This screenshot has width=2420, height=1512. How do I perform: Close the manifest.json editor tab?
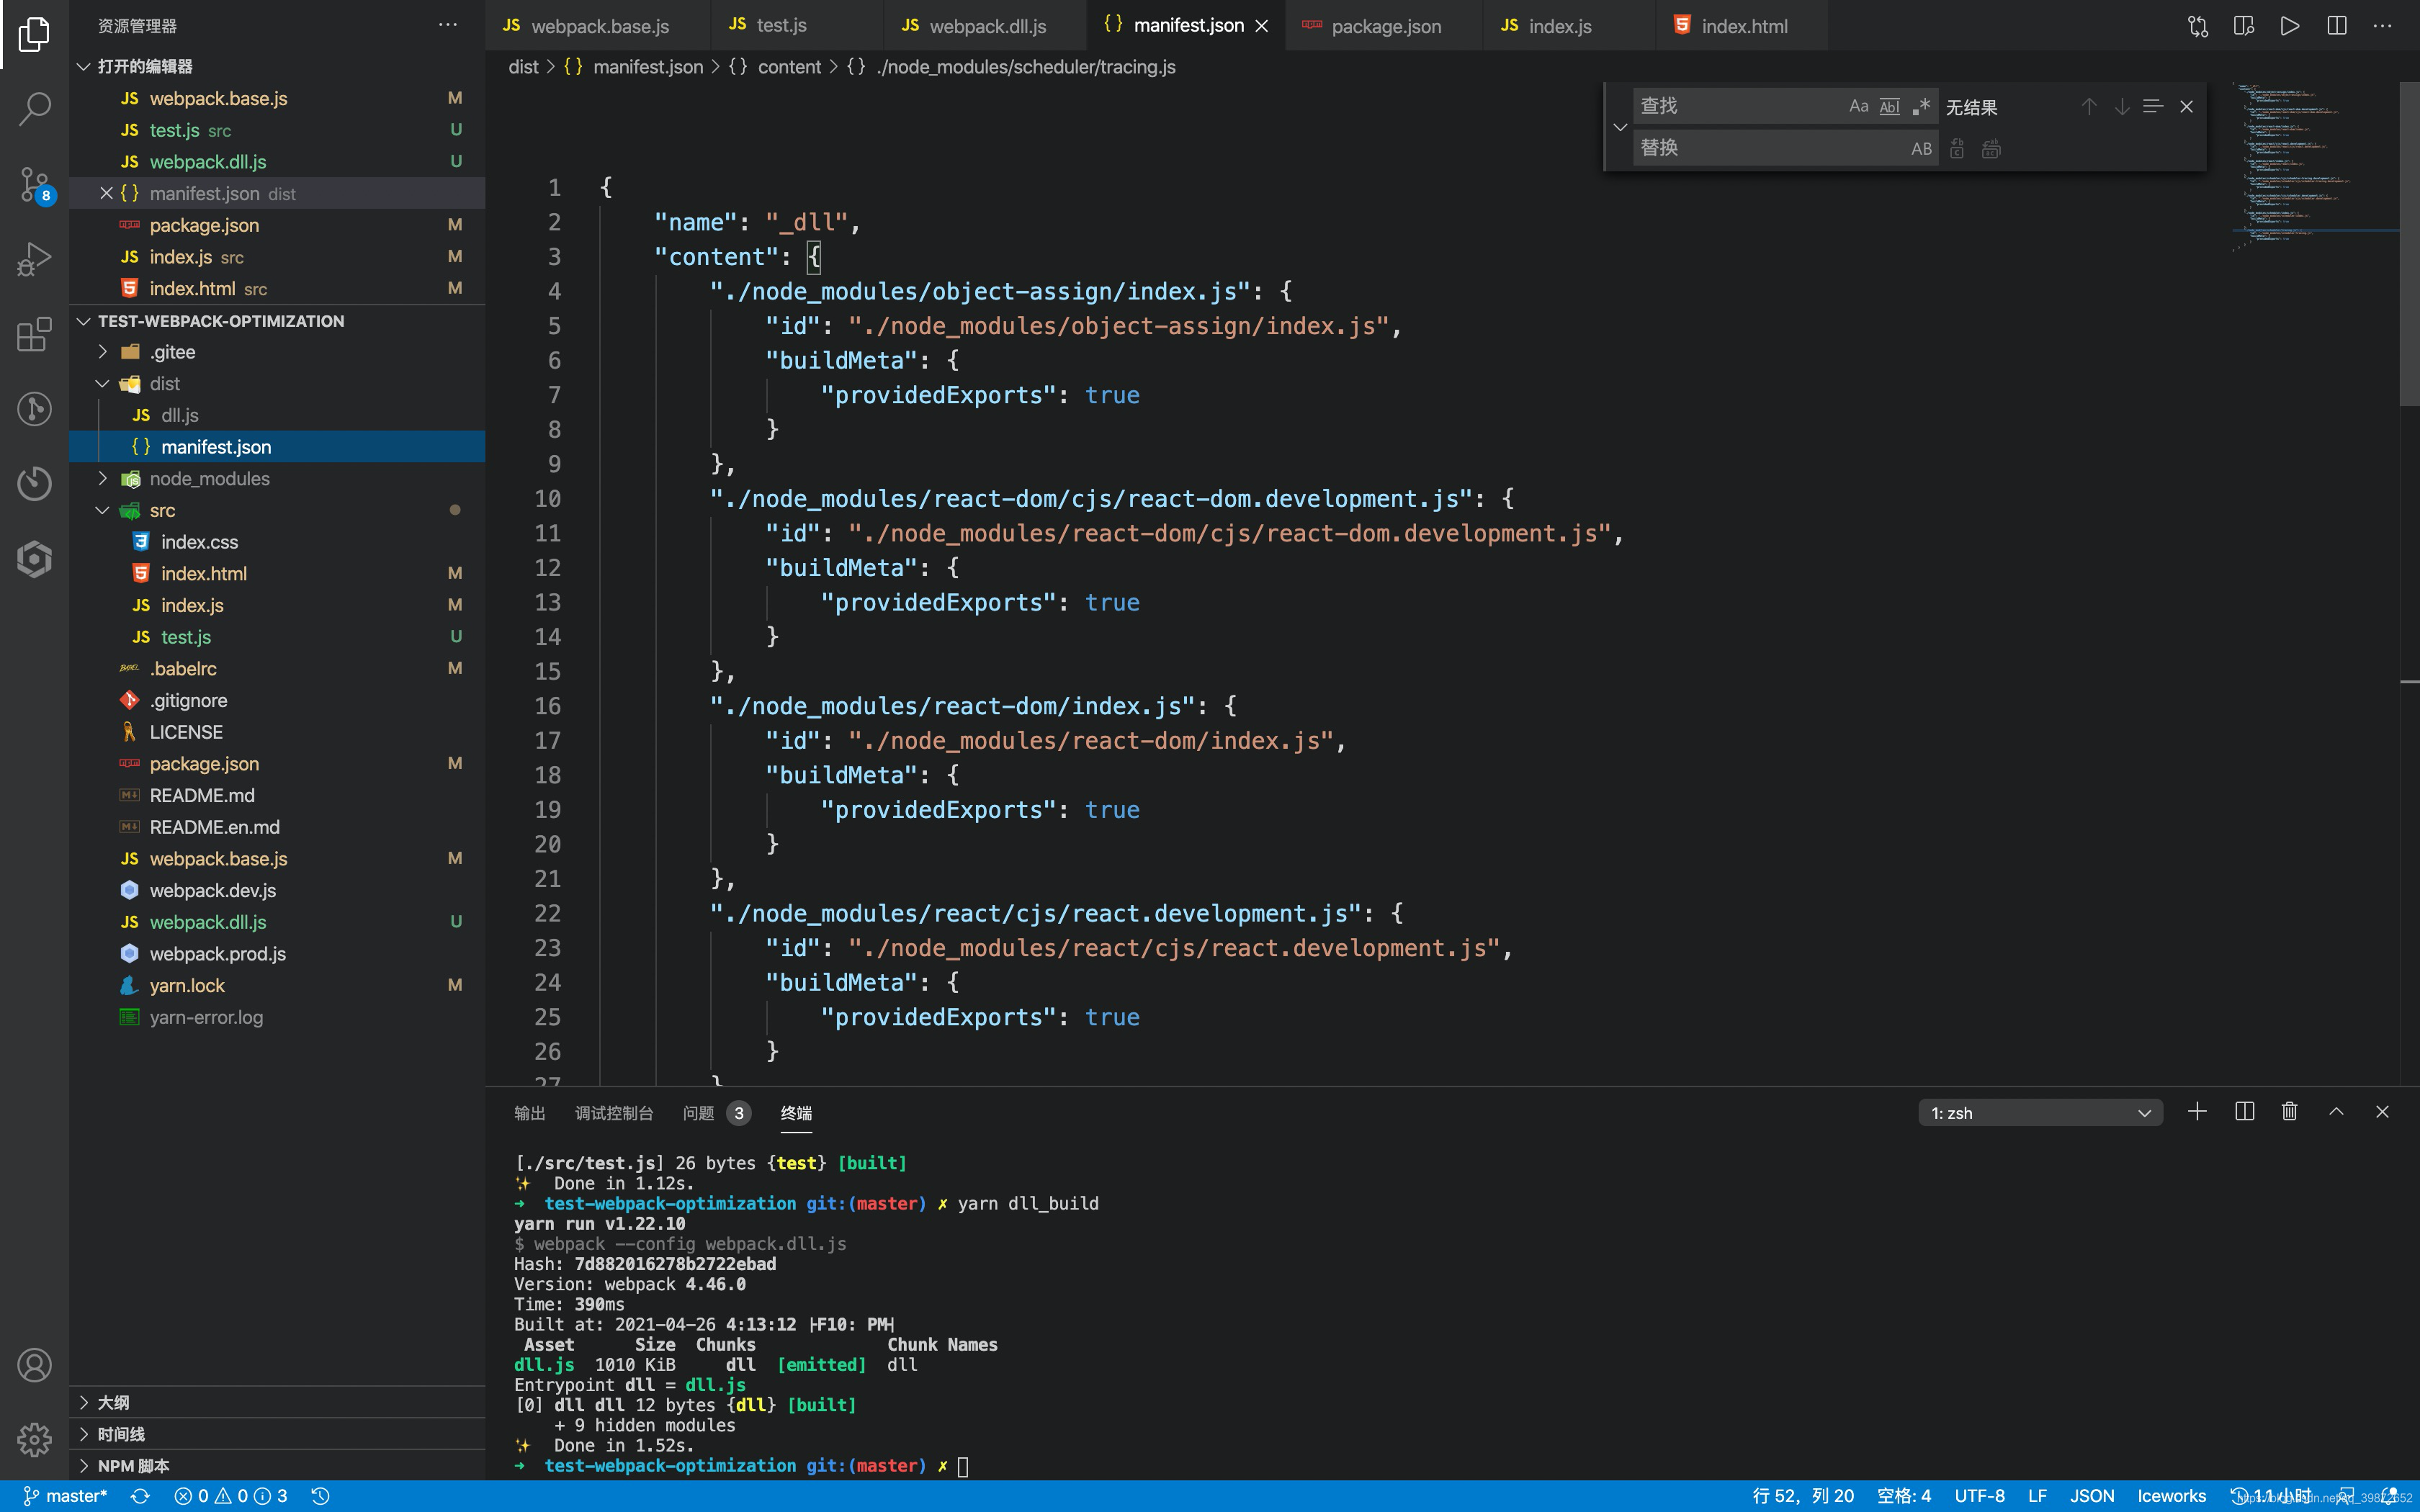point(1262,26)
